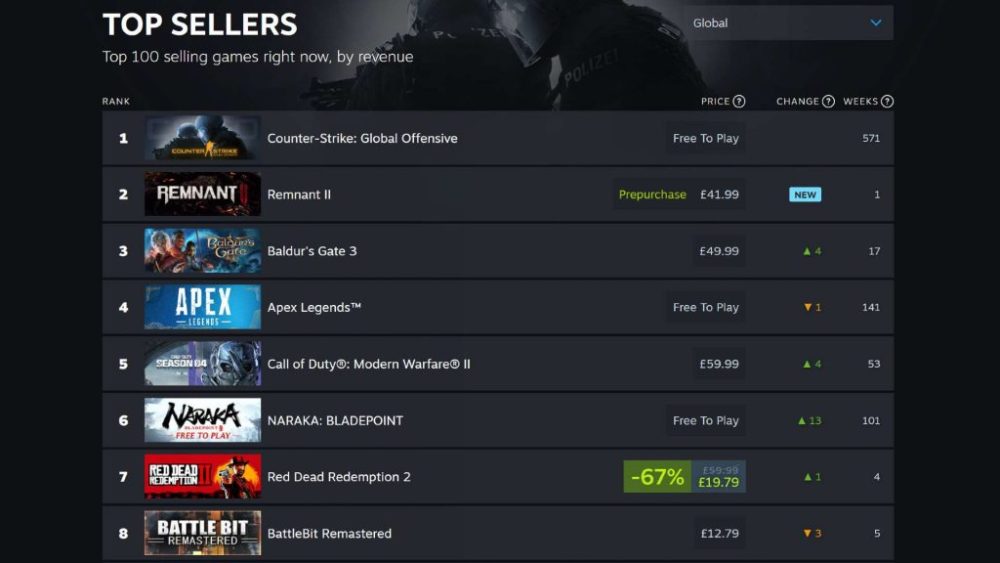The image size is (1000, 563).
Task: Click the NEW badge on Remnant II row
Action: click(x=805, y=194)
